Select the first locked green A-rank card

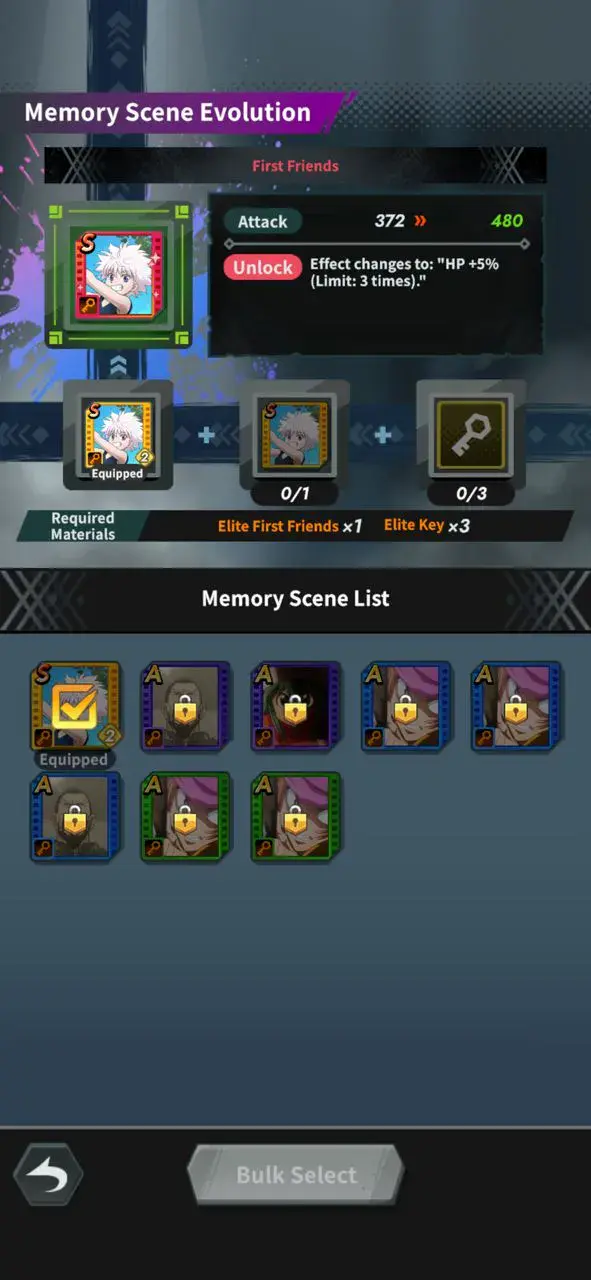point(184,817)
